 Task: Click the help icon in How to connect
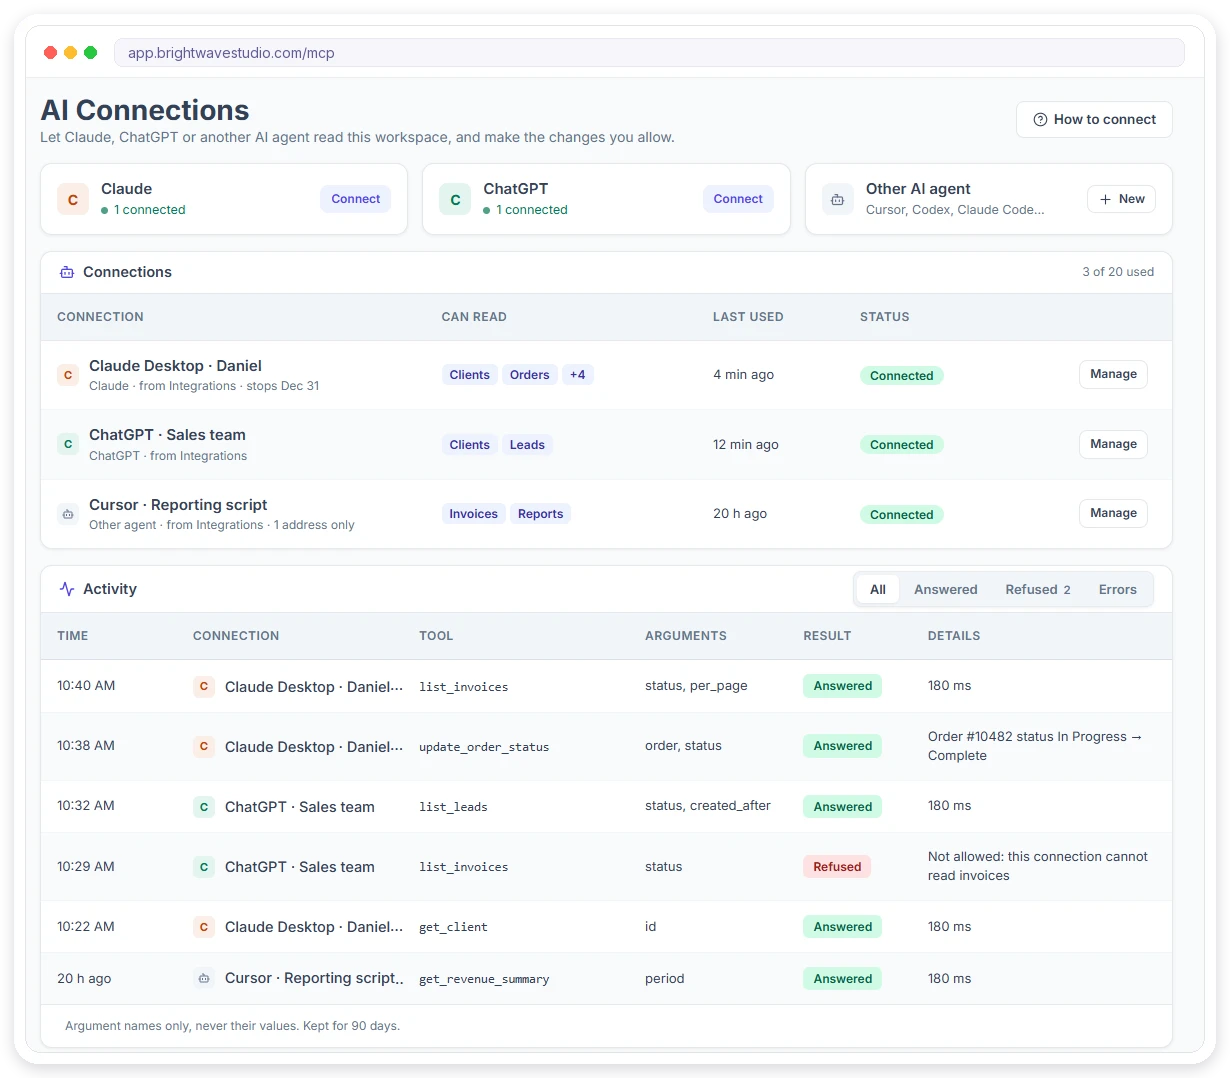pyautogui.click(x=1040, y=119)
